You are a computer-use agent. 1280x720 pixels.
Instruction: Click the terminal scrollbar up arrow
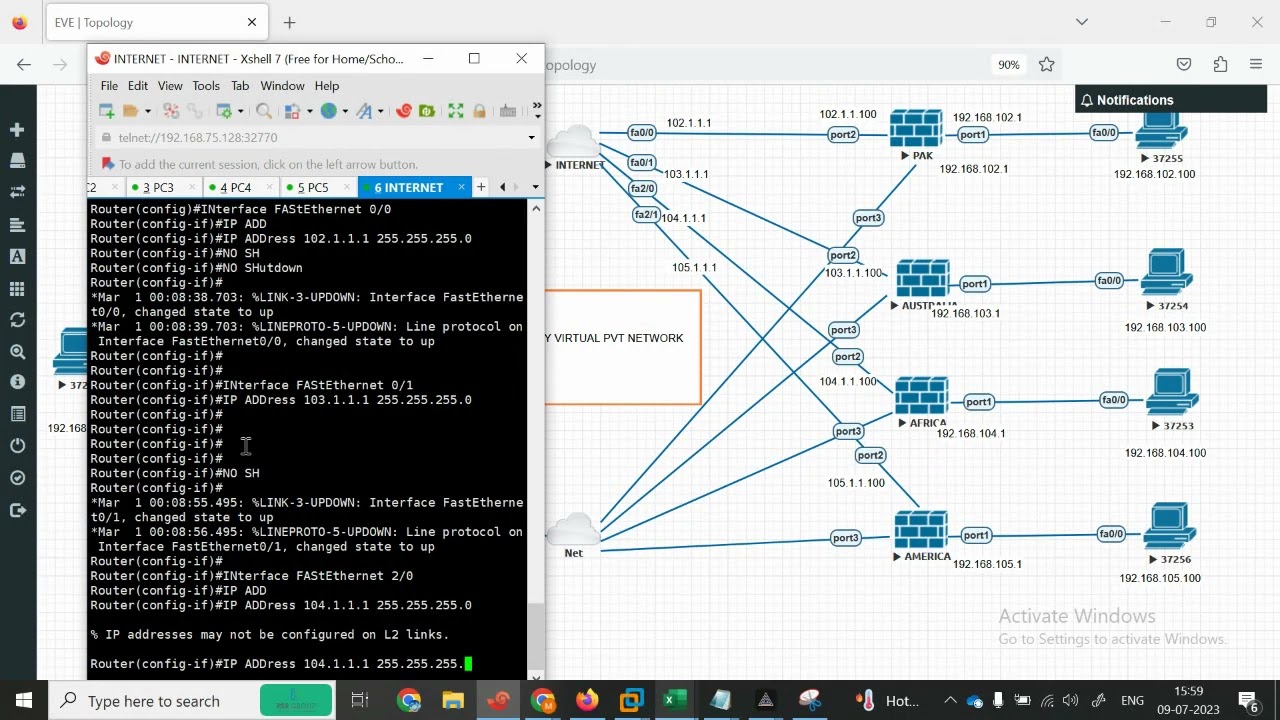click(536, 208)
